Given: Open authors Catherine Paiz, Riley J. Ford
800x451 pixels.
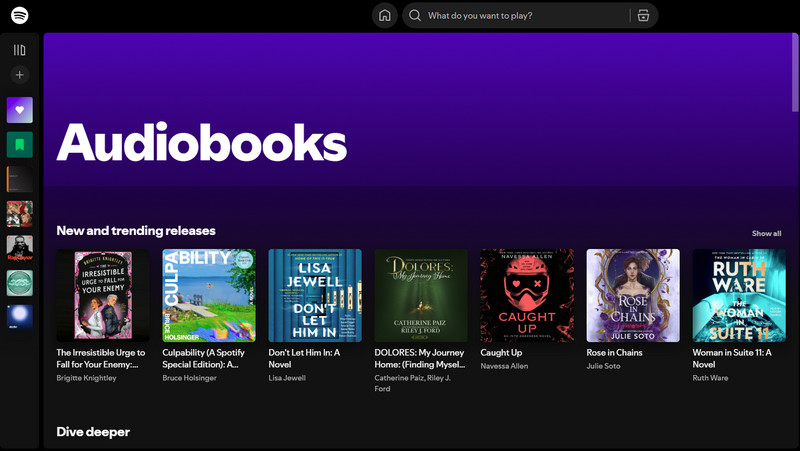Looking at the screenshot, I should tap(412, 383).
